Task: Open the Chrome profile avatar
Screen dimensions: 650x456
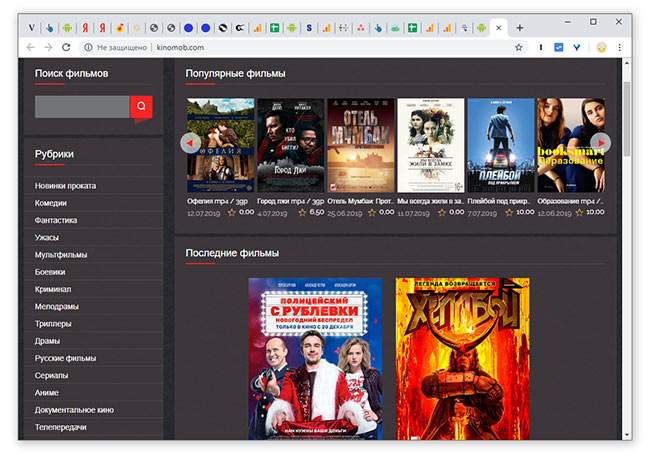Action: [x=601, y=48]
